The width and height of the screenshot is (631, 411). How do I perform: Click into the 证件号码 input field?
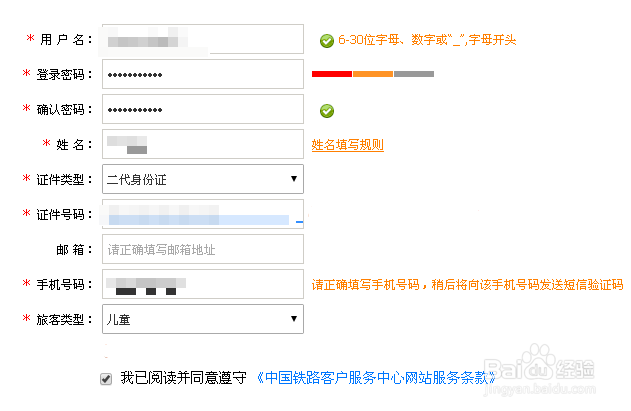tap(203, 214)
